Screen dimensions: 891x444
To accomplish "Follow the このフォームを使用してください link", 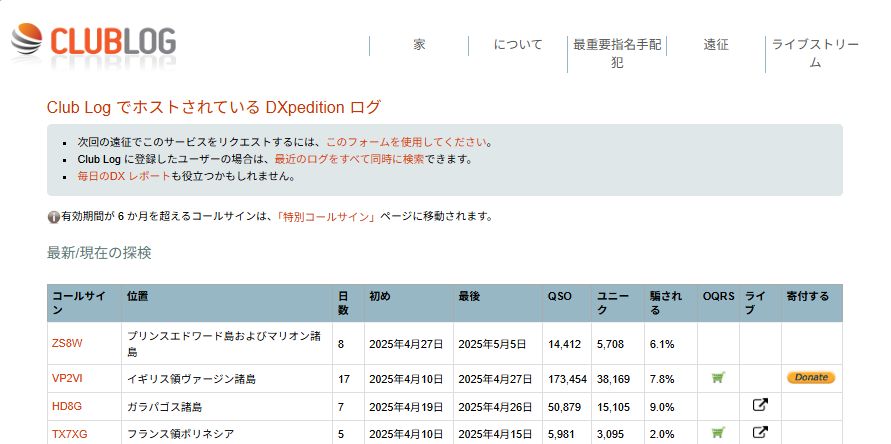I will 406,142.
